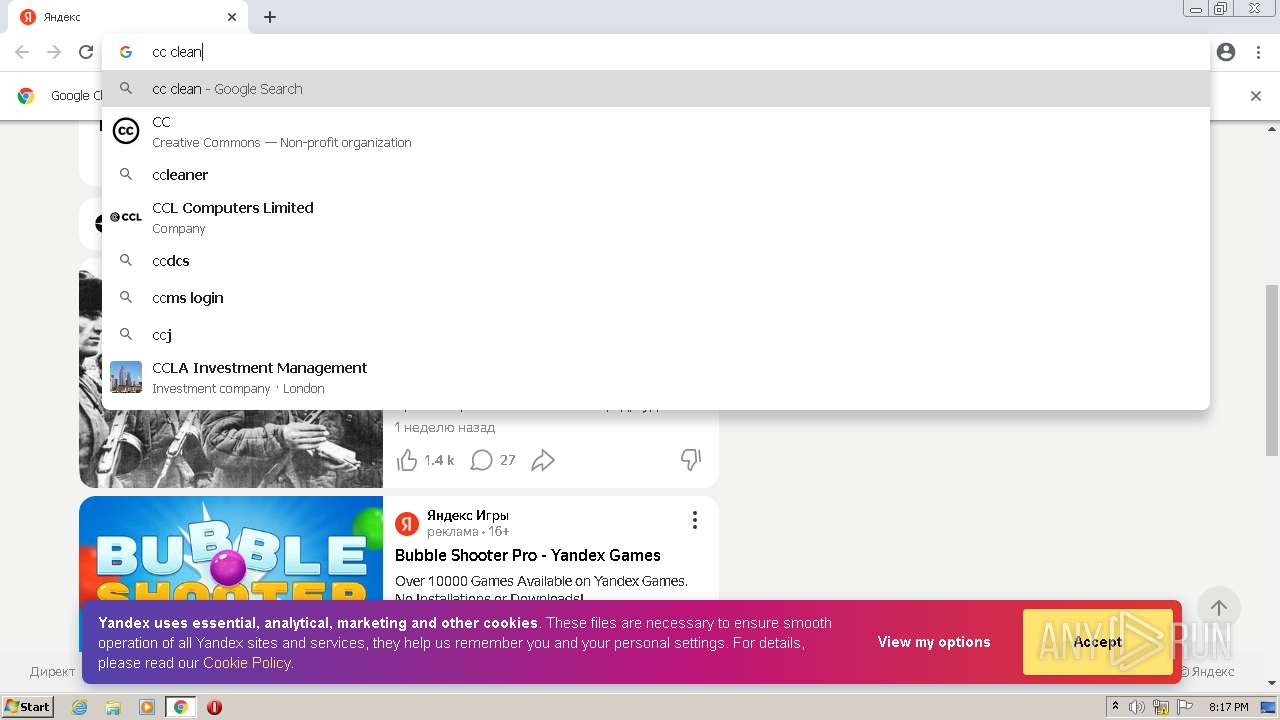Screen dimensions: 1280x720
Task: Select 'cc clean - Google Search' suggestion
Action: (655, 89)
